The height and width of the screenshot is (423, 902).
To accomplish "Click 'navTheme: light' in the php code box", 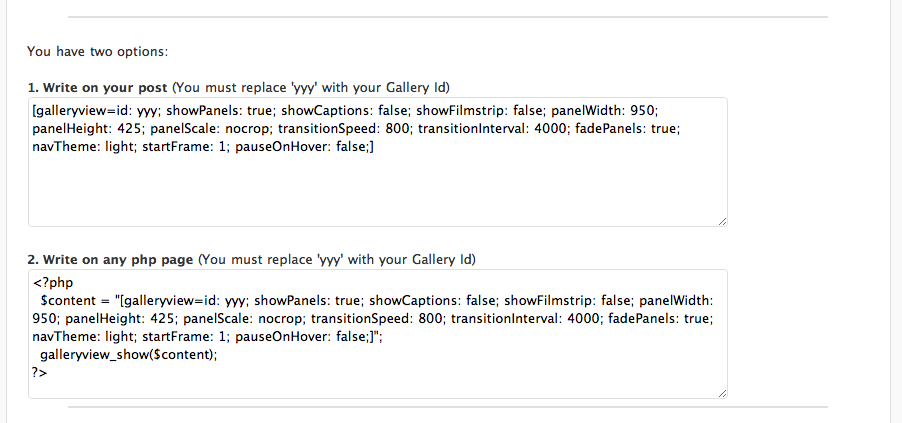I will (81, 337).
